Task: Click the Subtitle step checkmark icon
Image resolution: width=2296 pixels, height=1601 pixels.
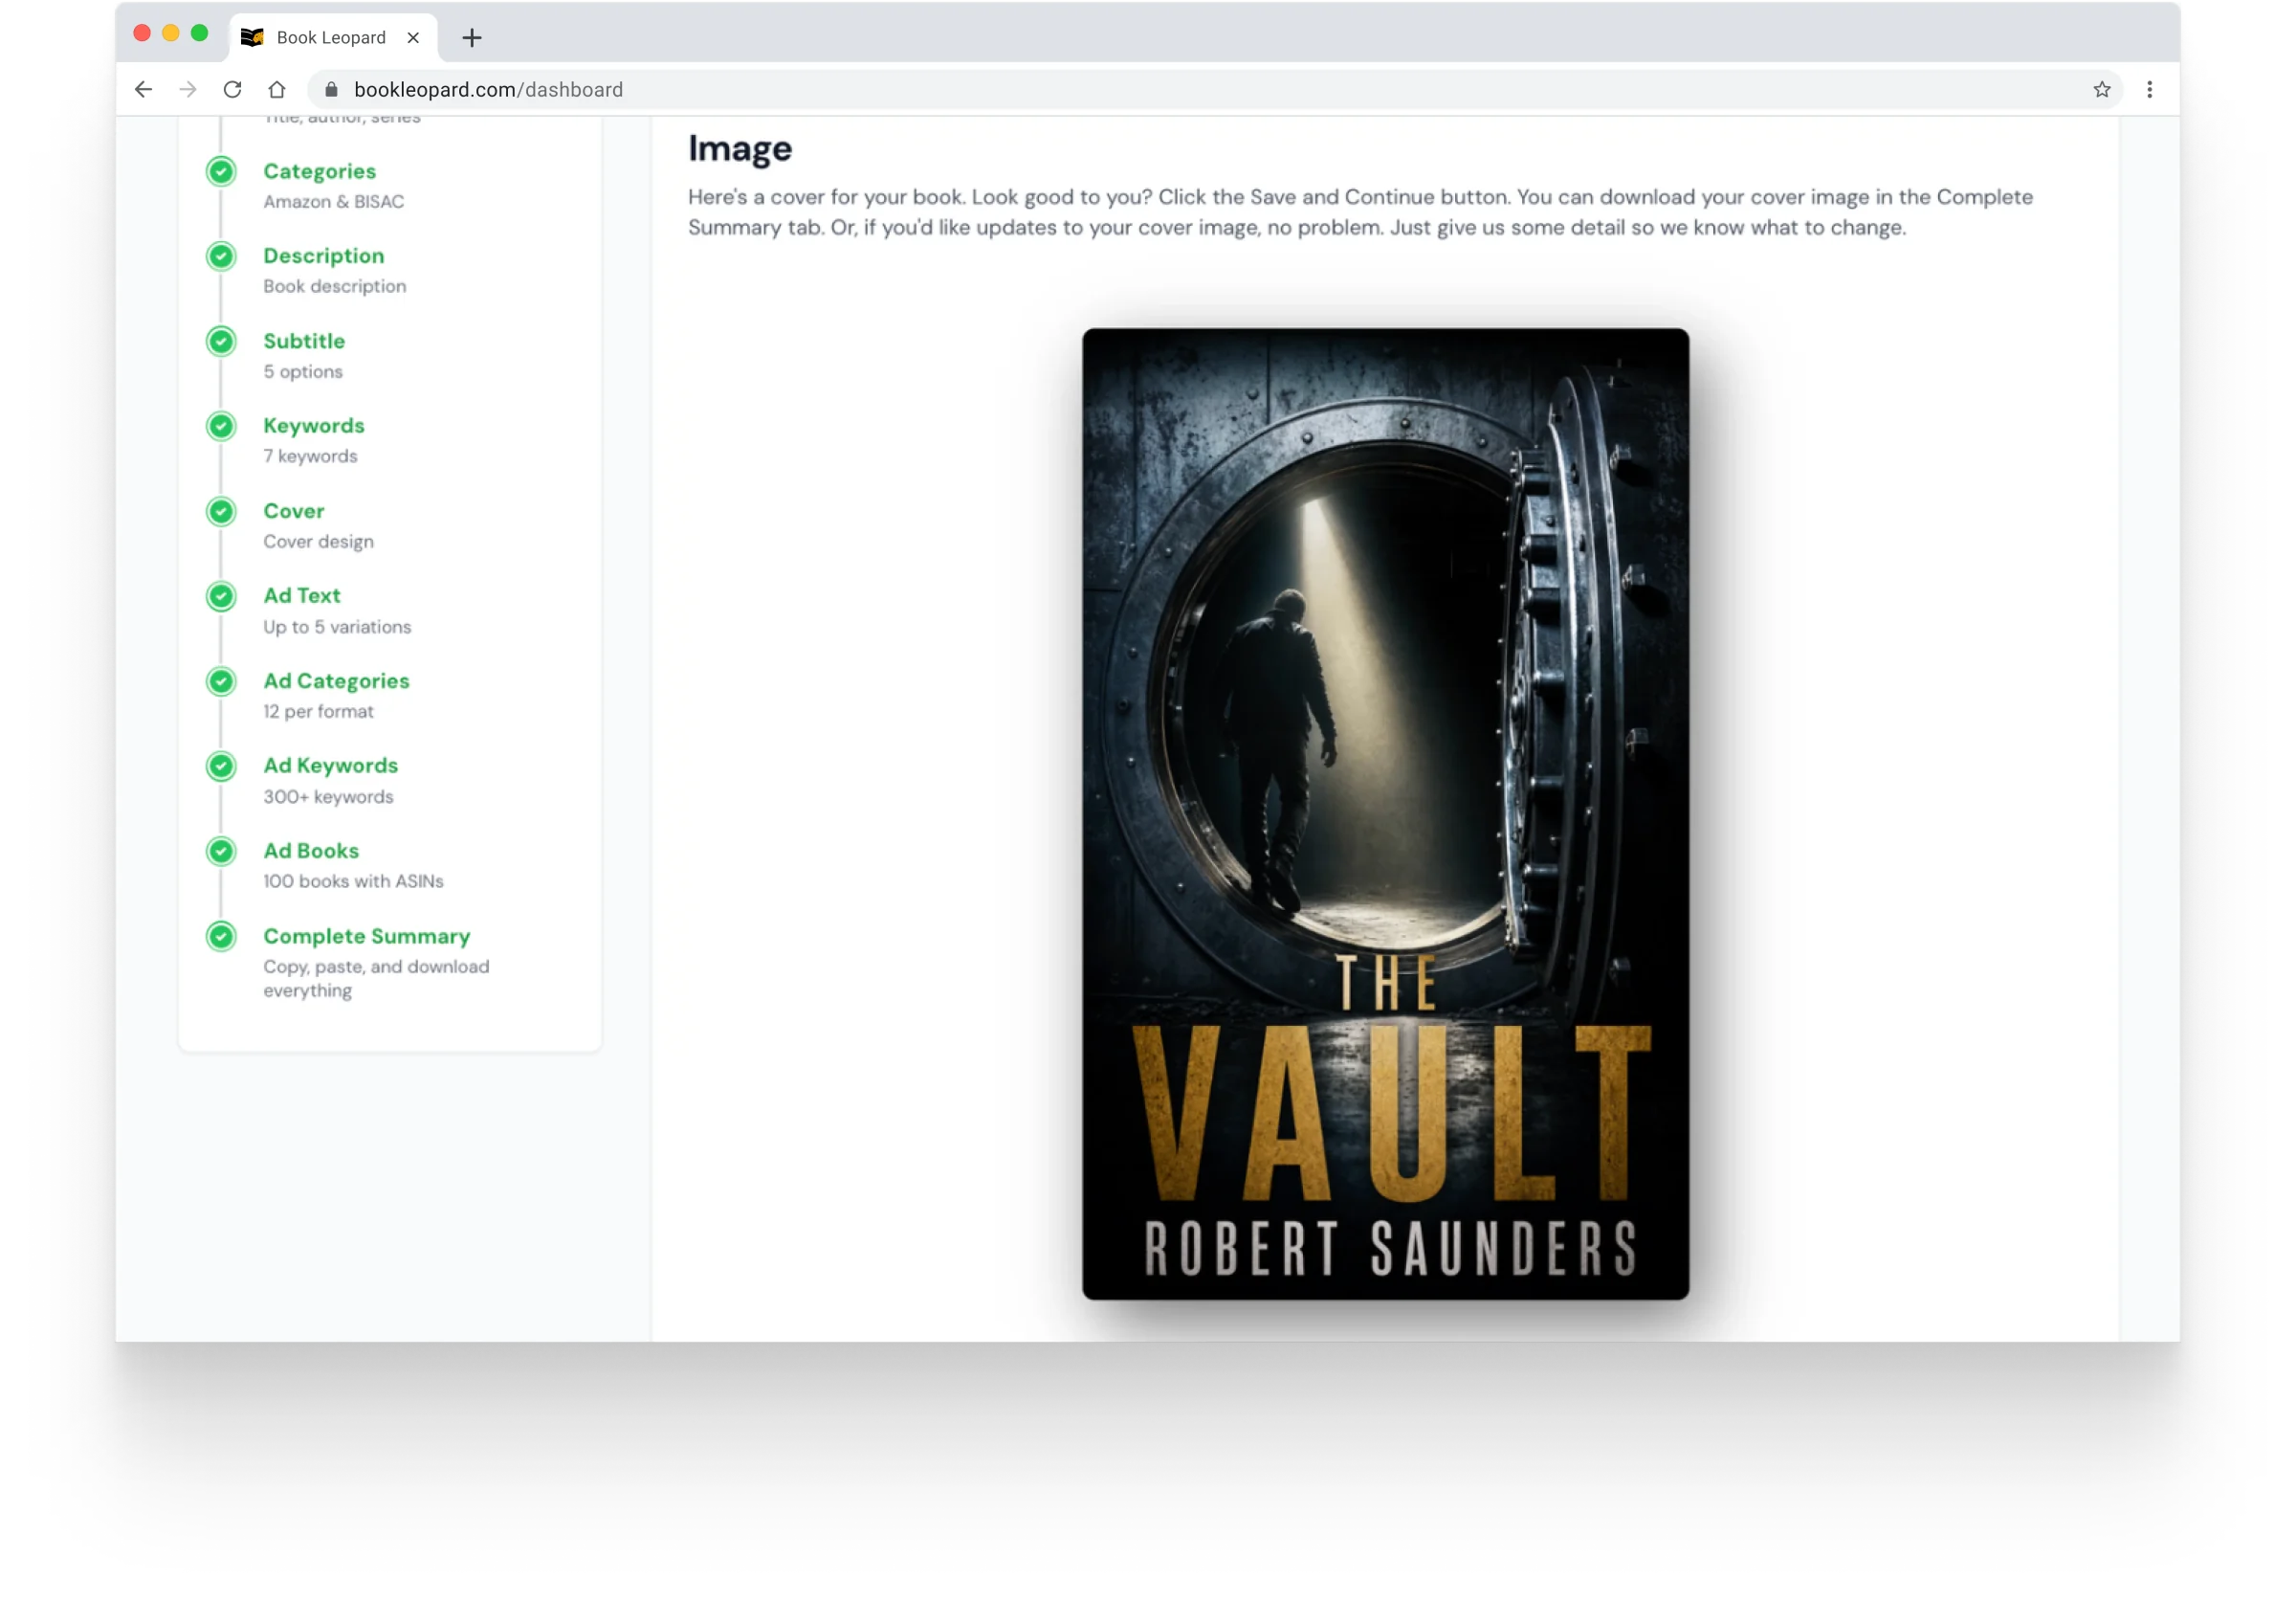Action: pos(221,342)
